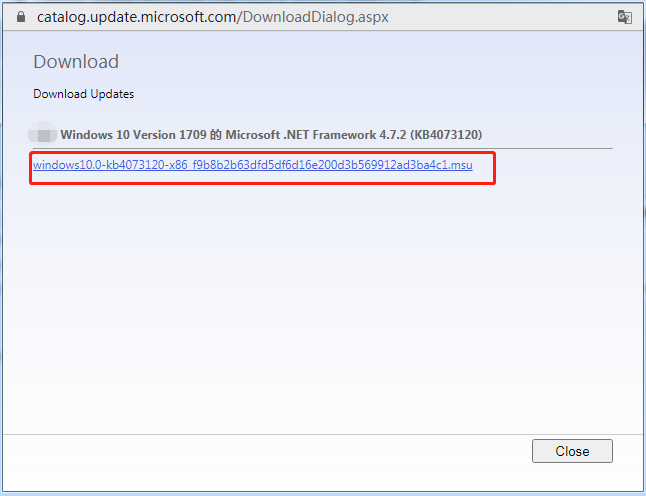The image size is (646, 496).
Task: Click the word Updates in the subtitle
Action: point(112,94)
